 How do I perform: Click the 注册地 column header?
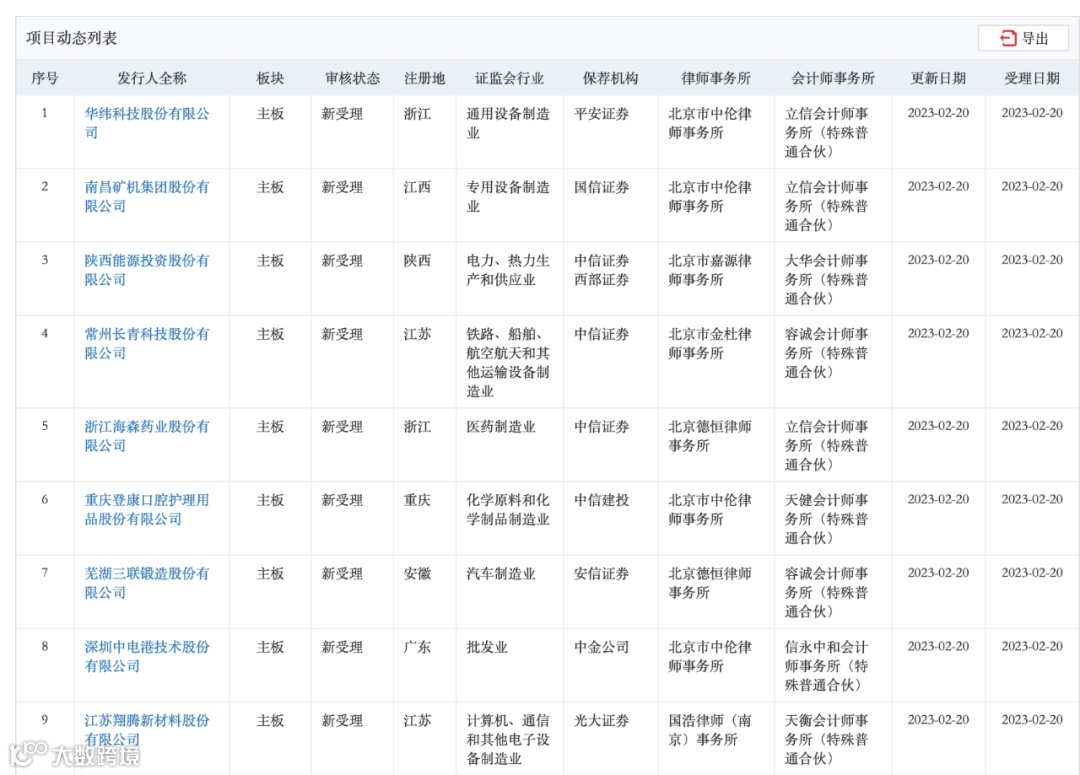pyautogui.click(x=424, y=79)
